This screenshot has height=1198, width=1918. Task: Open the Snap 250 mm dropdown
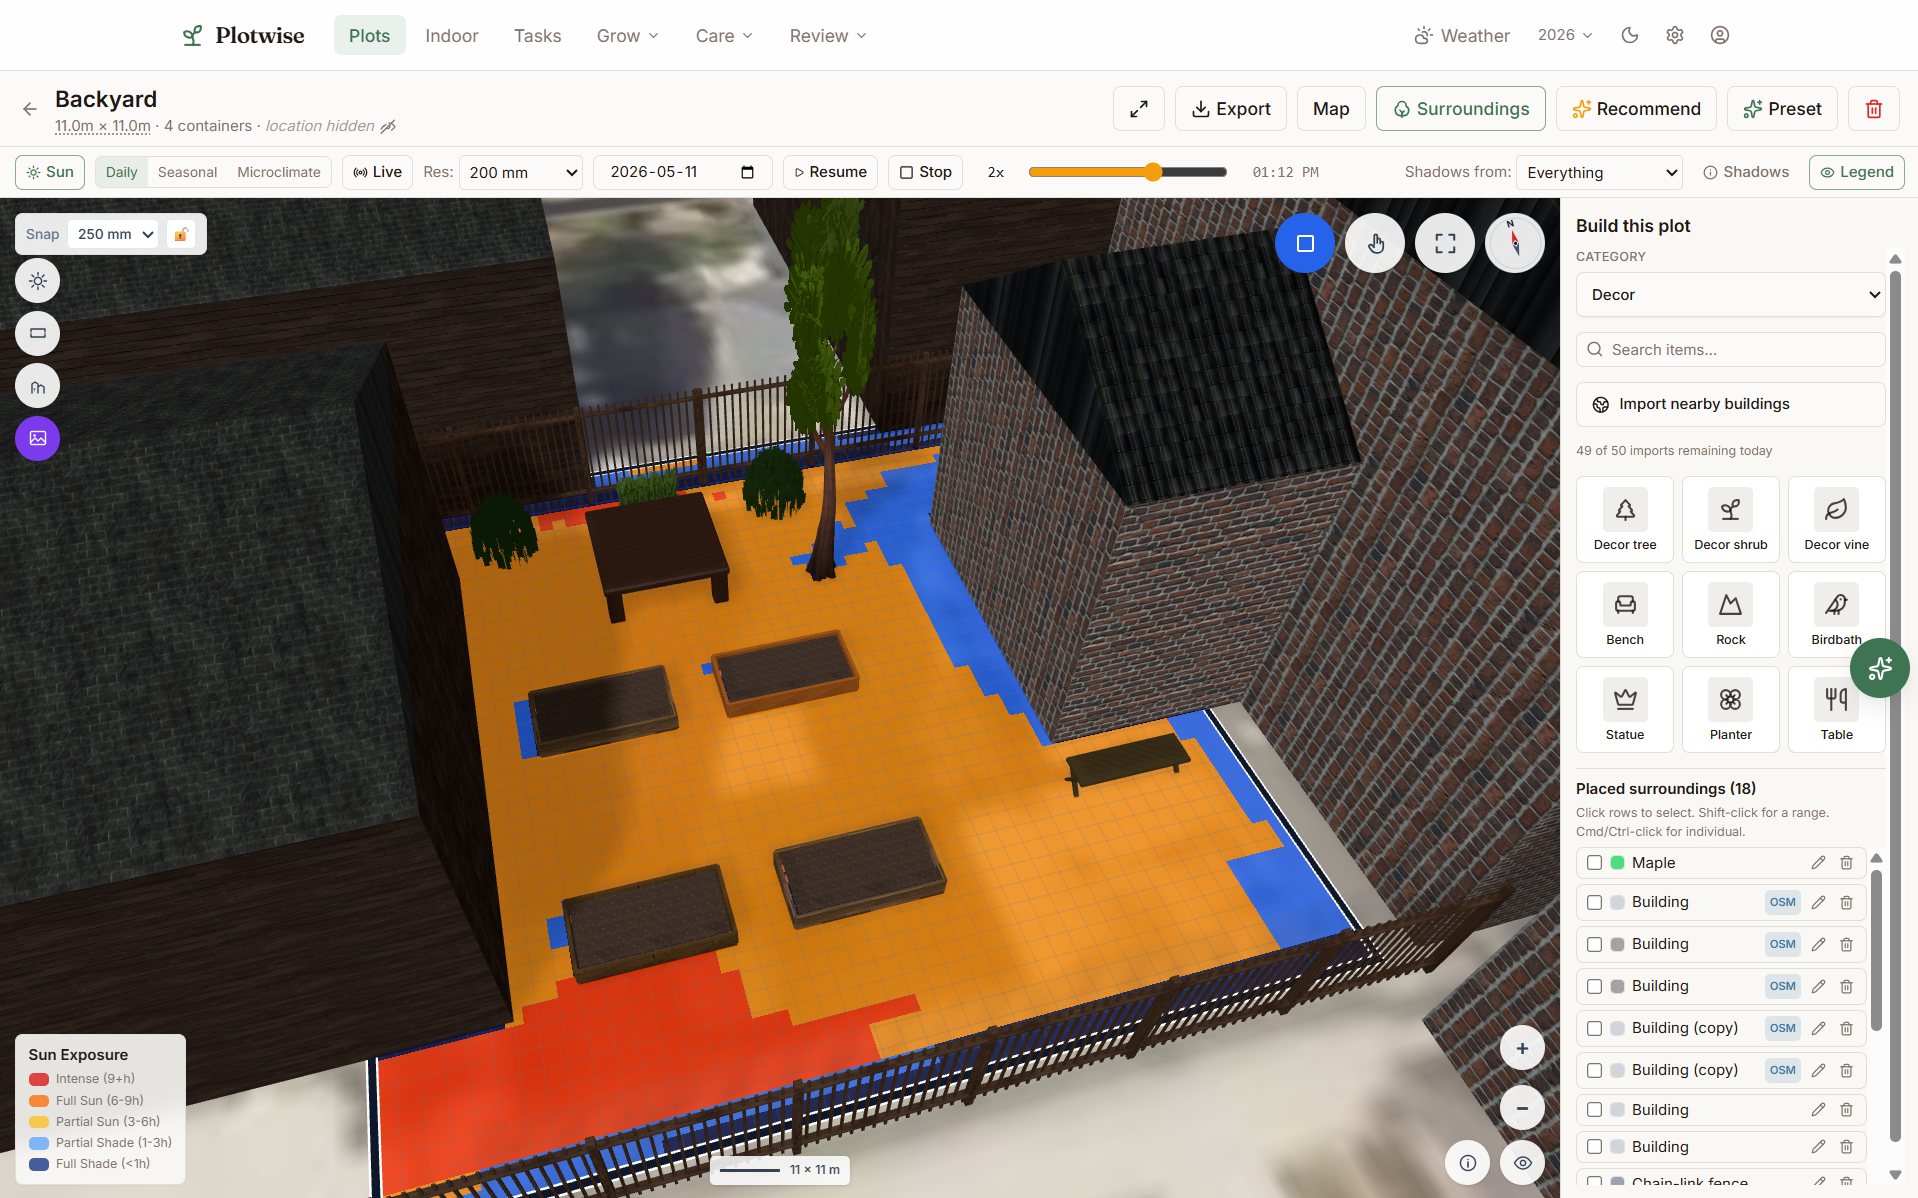click(113, 234)
